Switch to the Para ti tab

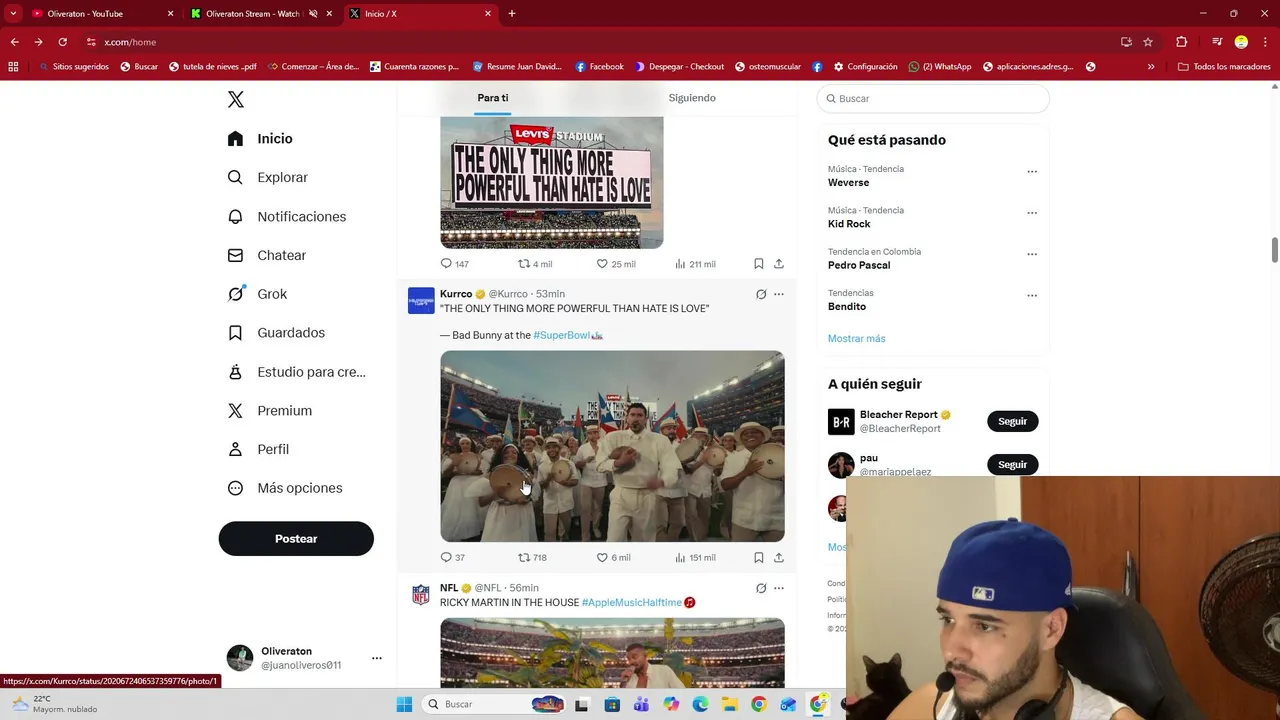pos(492,98)
